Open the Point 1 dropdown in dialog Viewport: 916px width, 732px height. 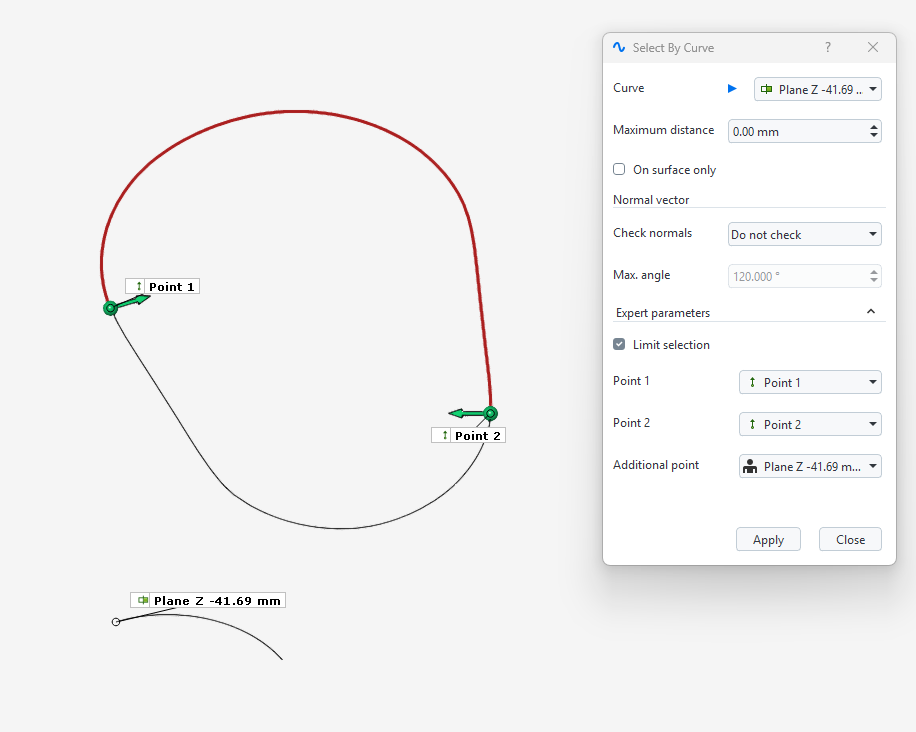810,383
